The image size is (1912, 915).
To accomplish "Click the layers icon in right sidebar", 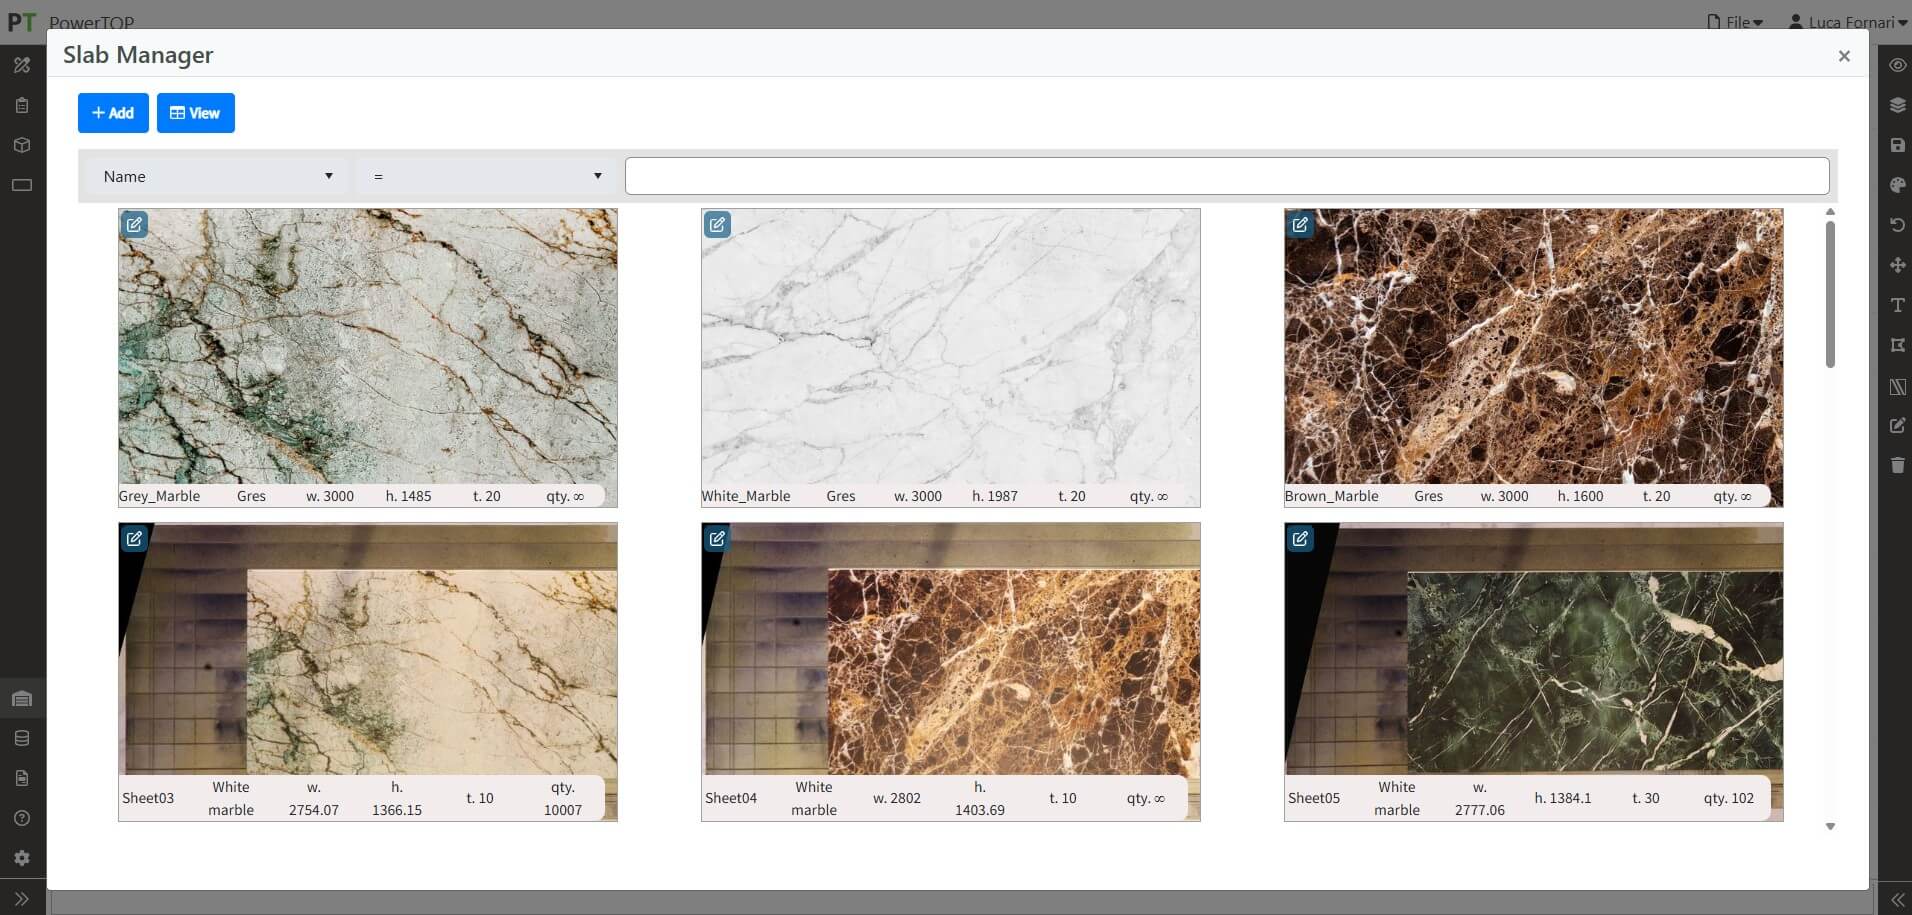I will tap(1897, 105).
